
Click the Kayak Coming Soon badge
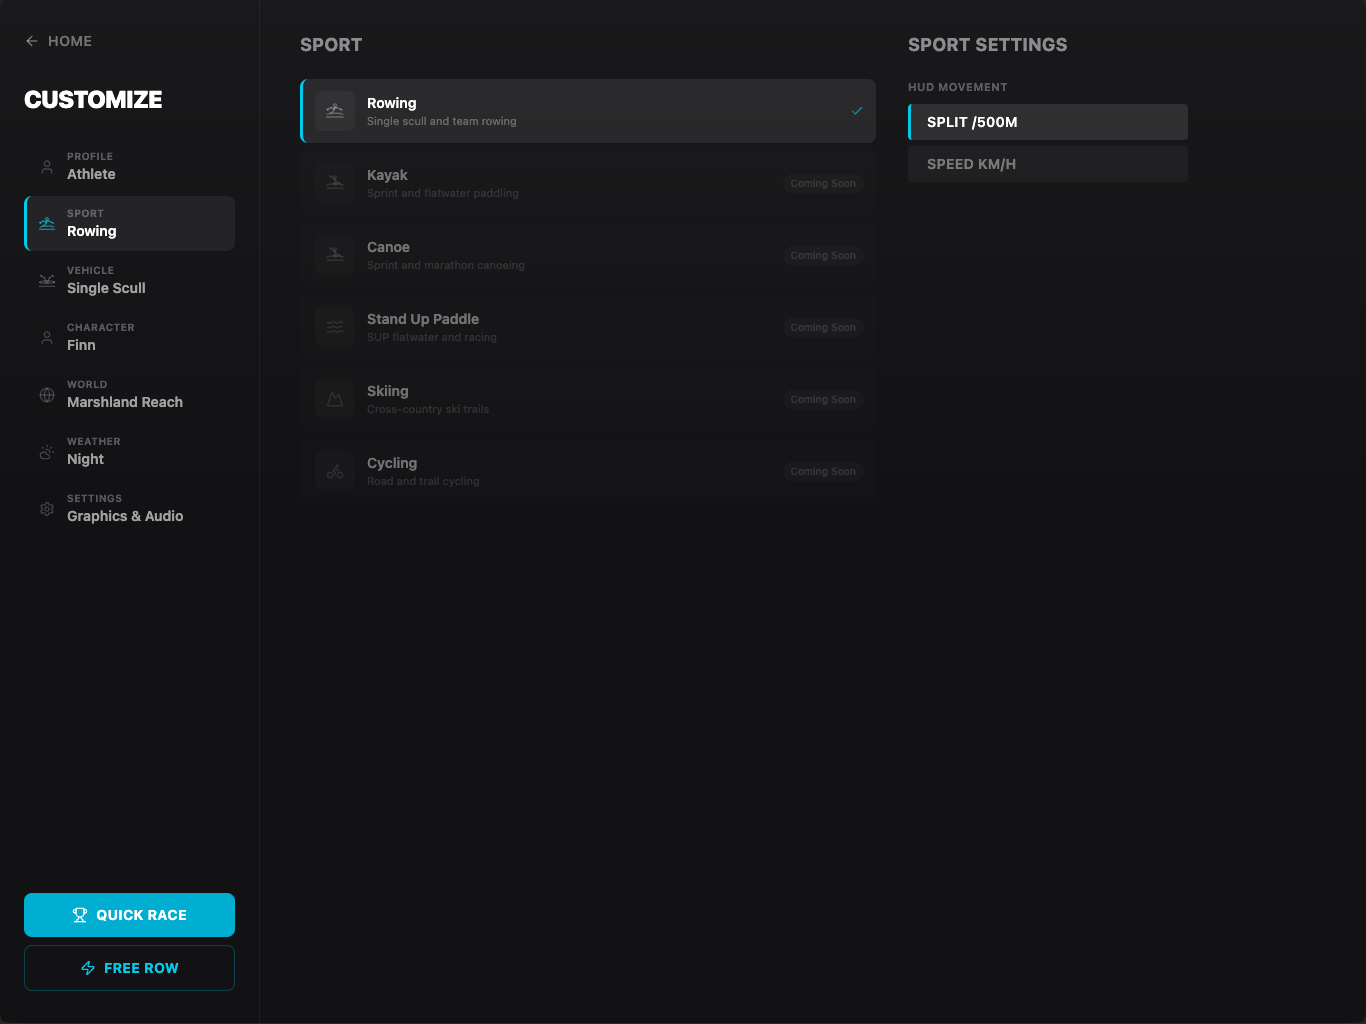pos(823,183)
